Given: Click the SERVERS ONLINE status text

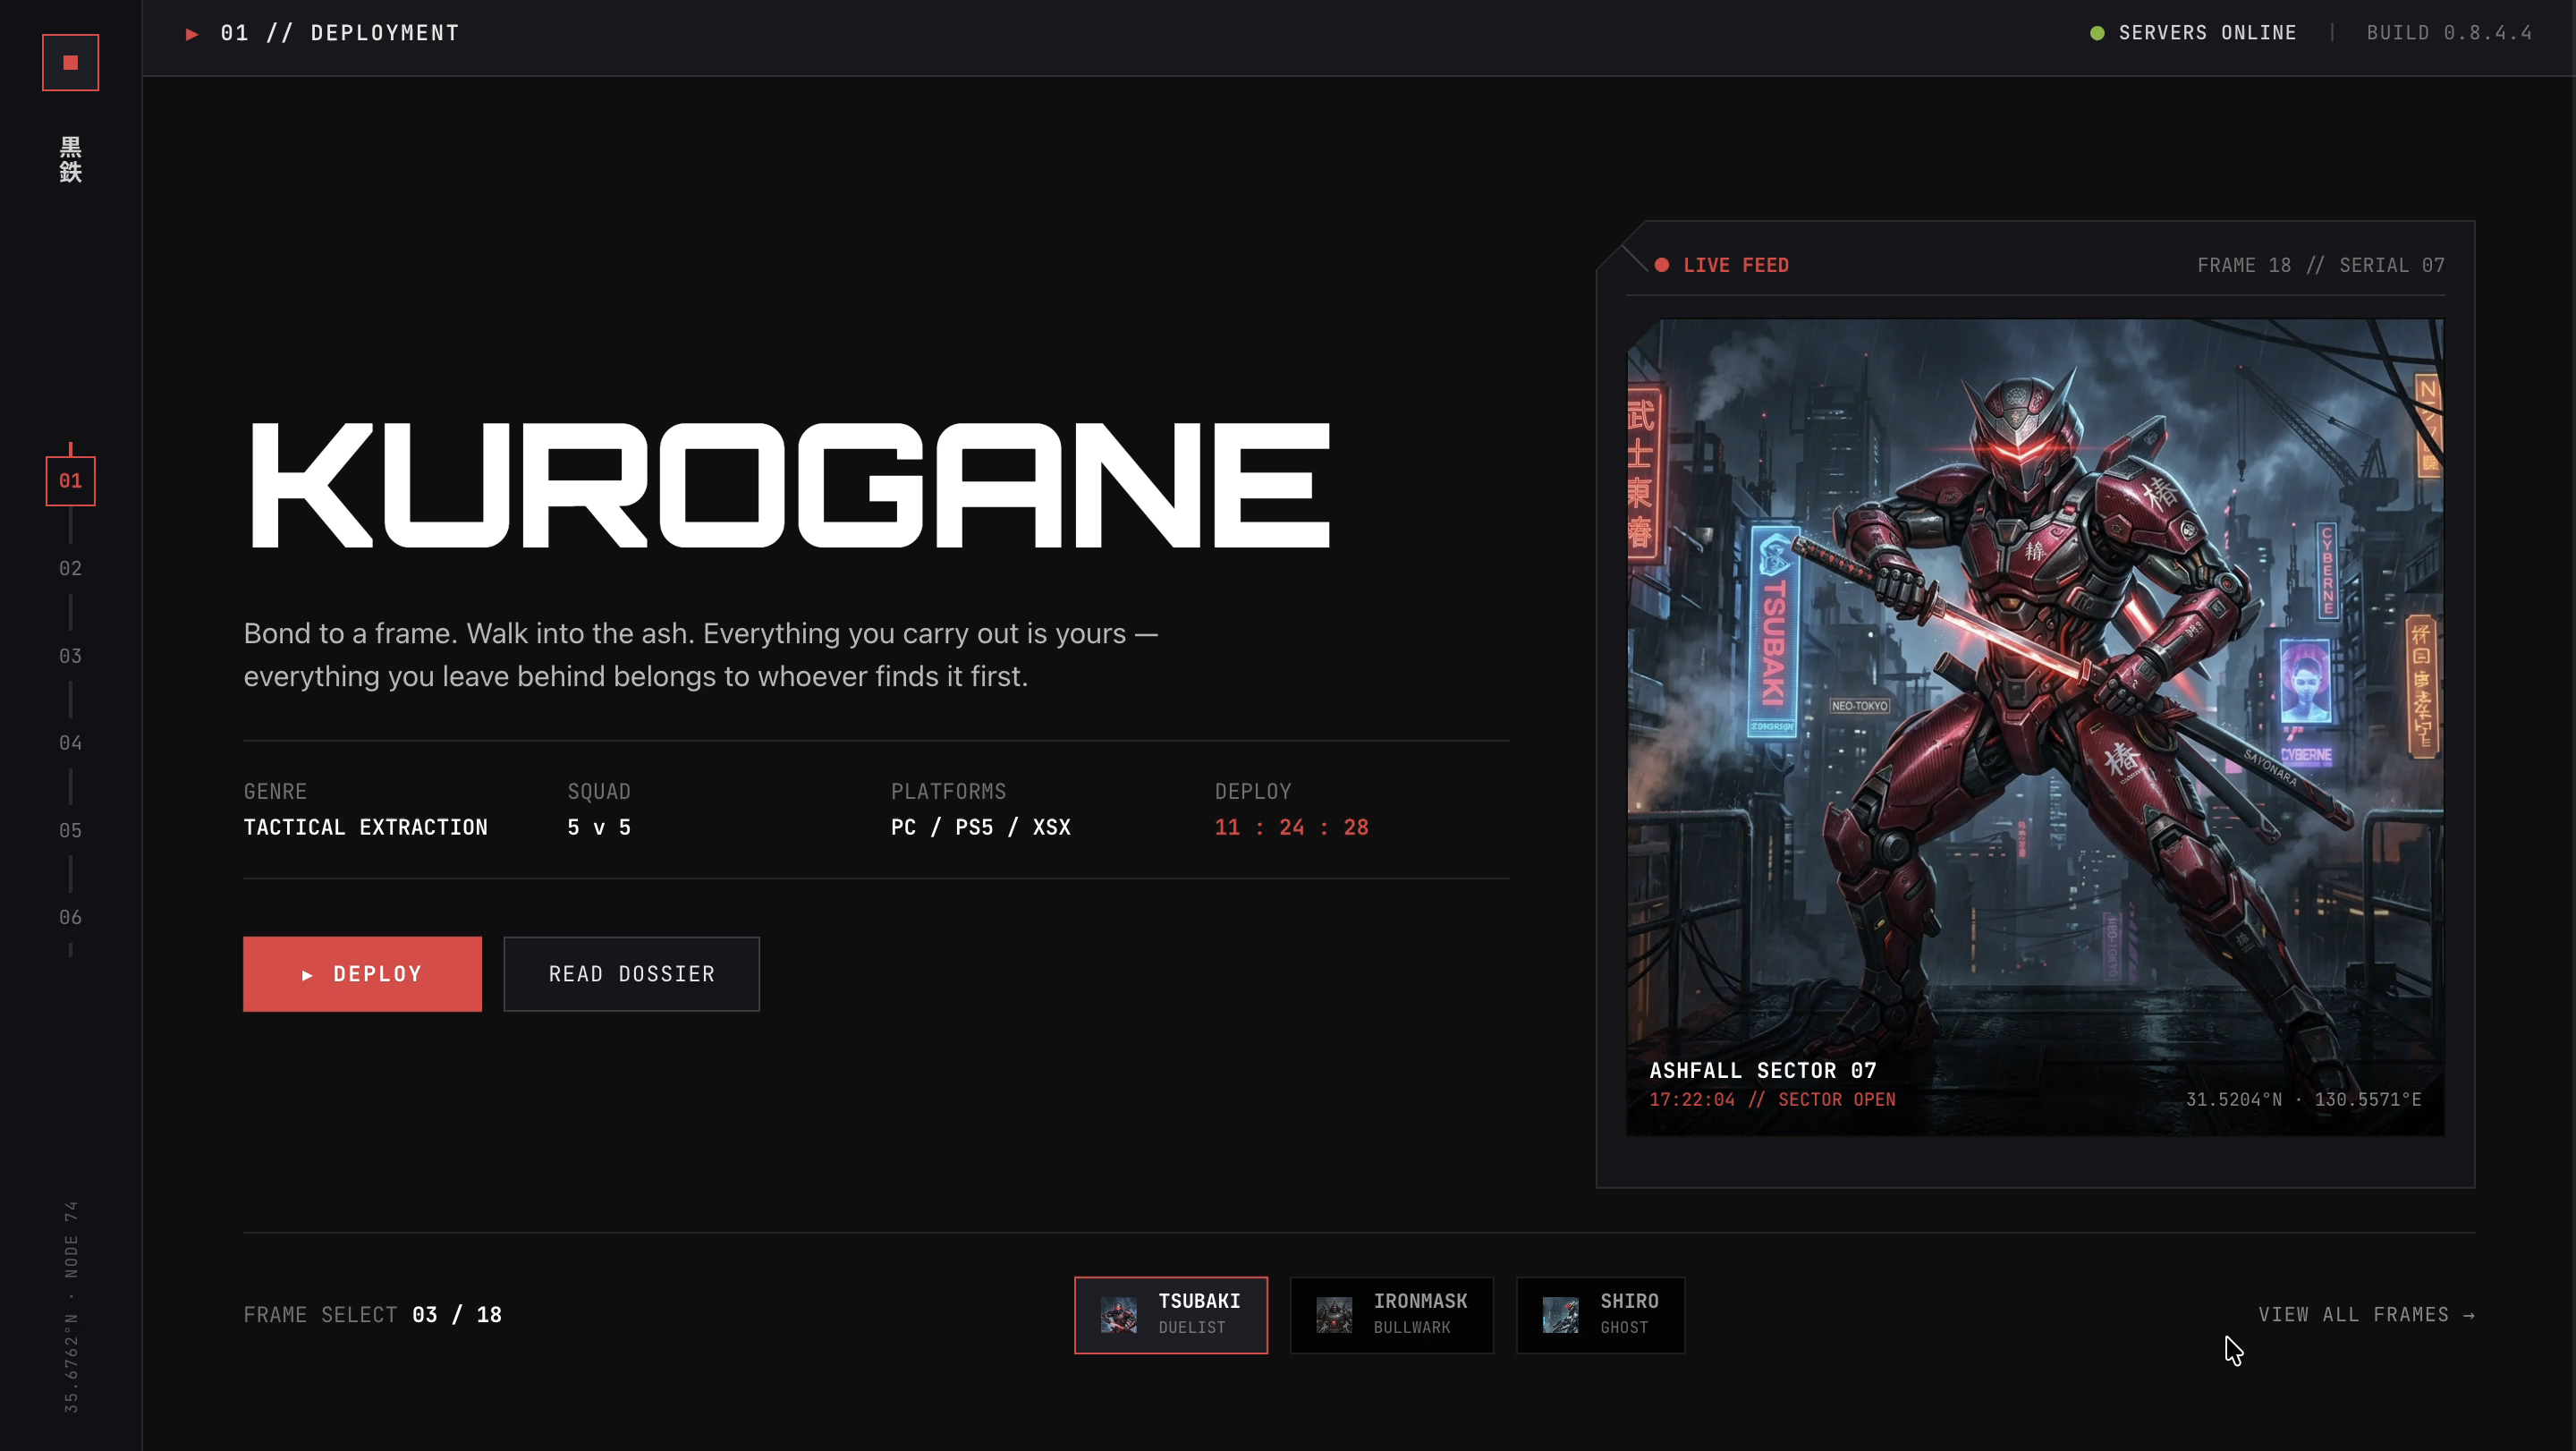Looking at the screenshot, I should [2207, 33].
